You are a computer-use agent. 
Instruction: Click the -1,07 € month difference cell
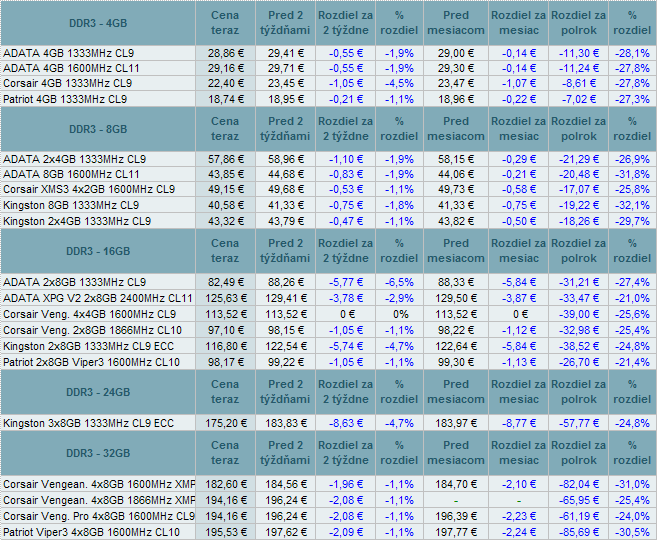tap(519, 83)
